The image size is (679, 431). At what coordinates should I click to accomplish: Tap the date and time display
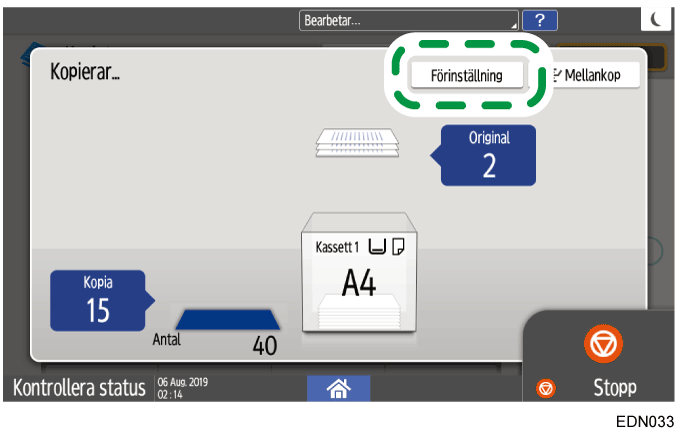(182, 388)
